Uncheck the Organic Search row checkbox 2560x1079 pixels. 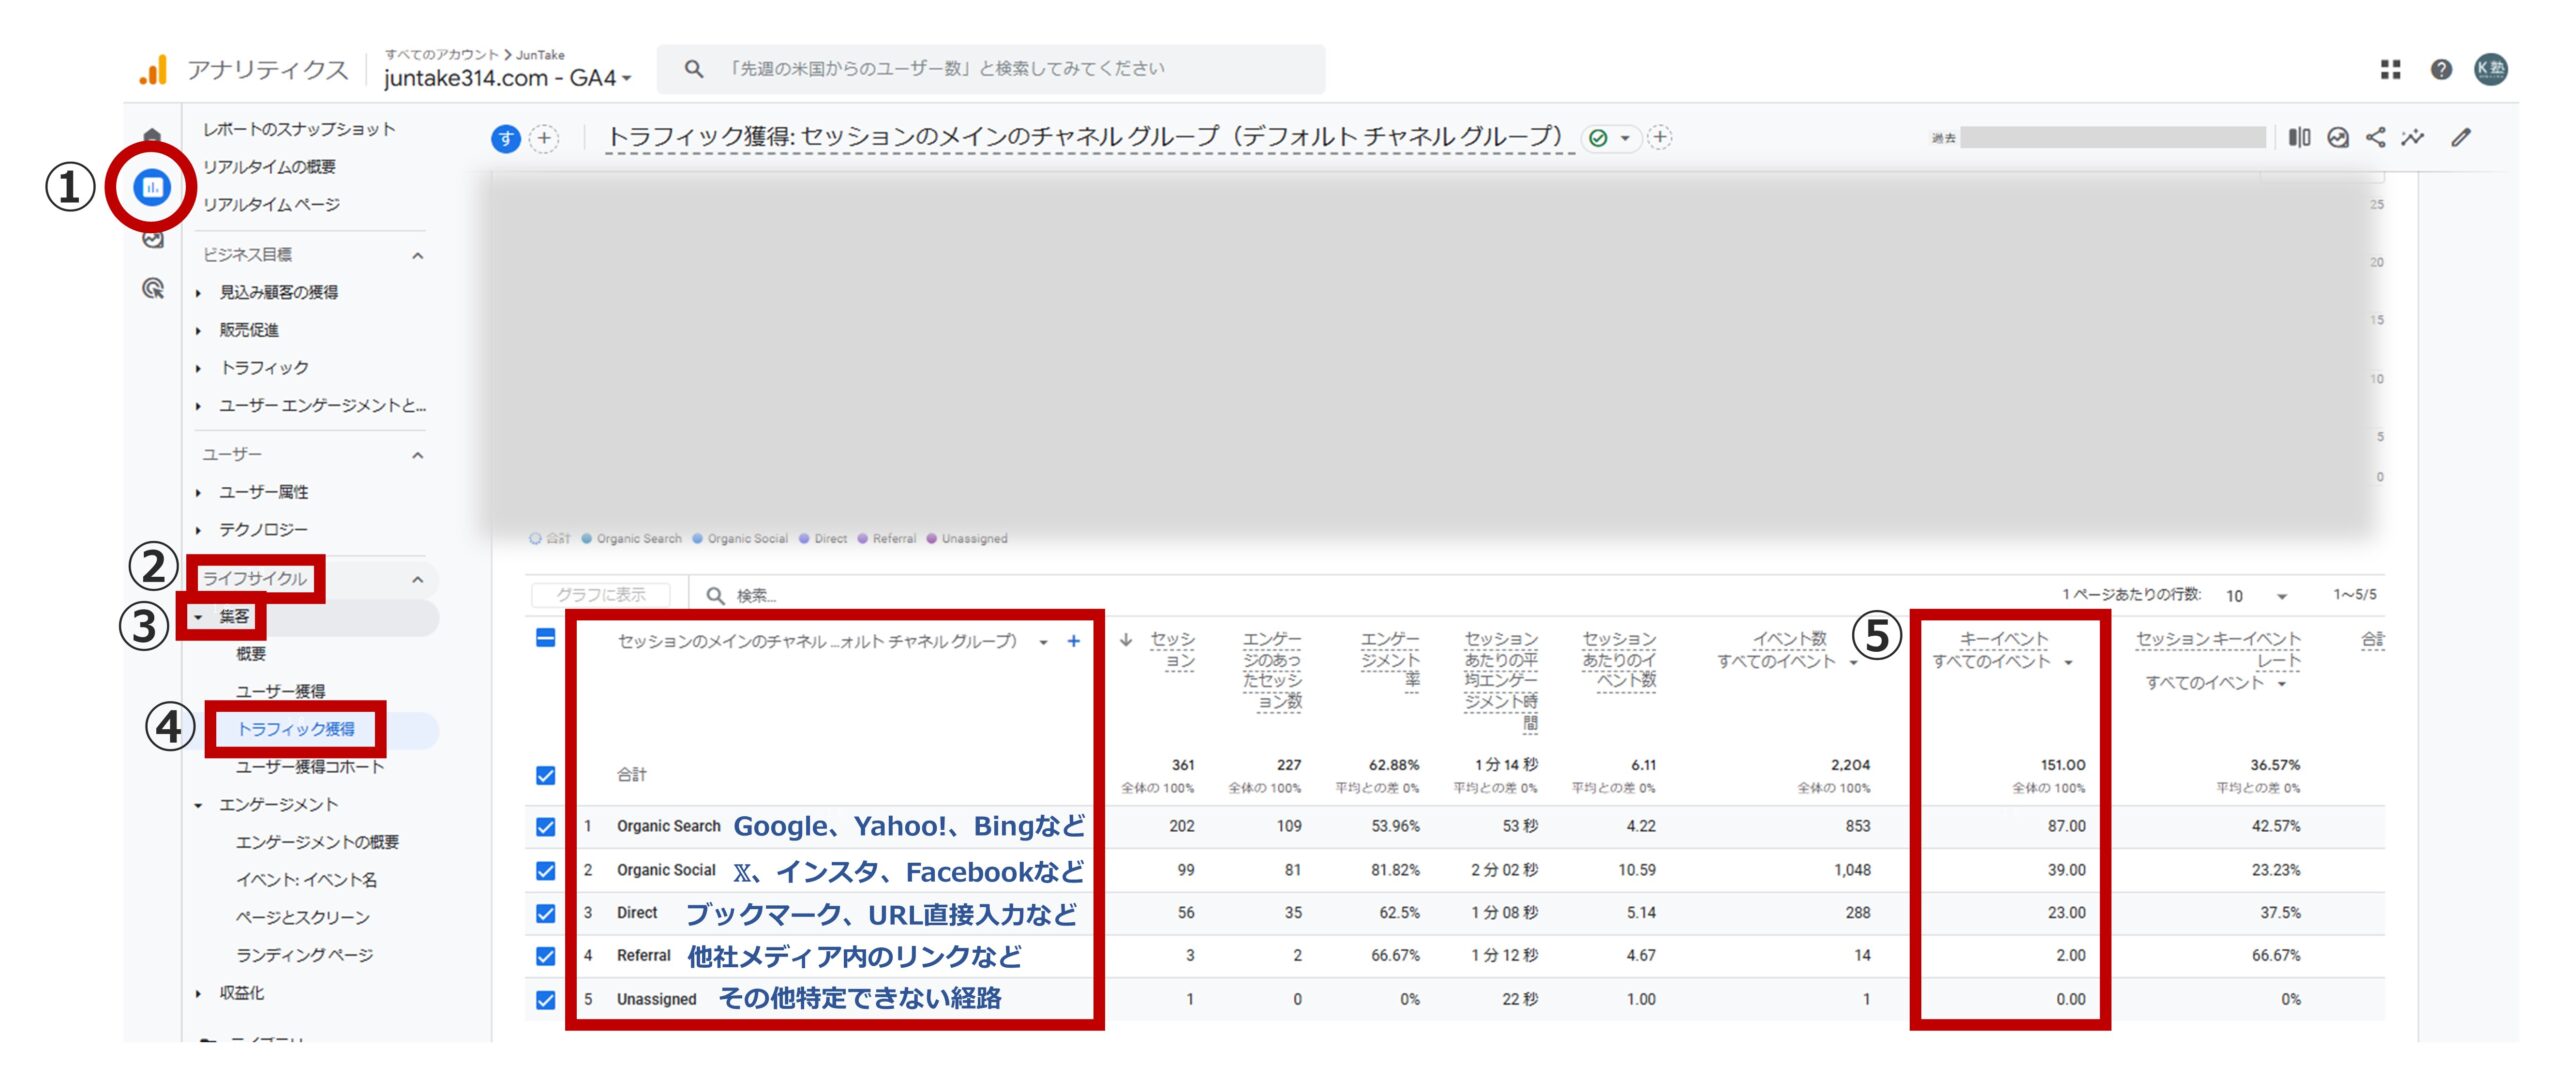(546, 827)
